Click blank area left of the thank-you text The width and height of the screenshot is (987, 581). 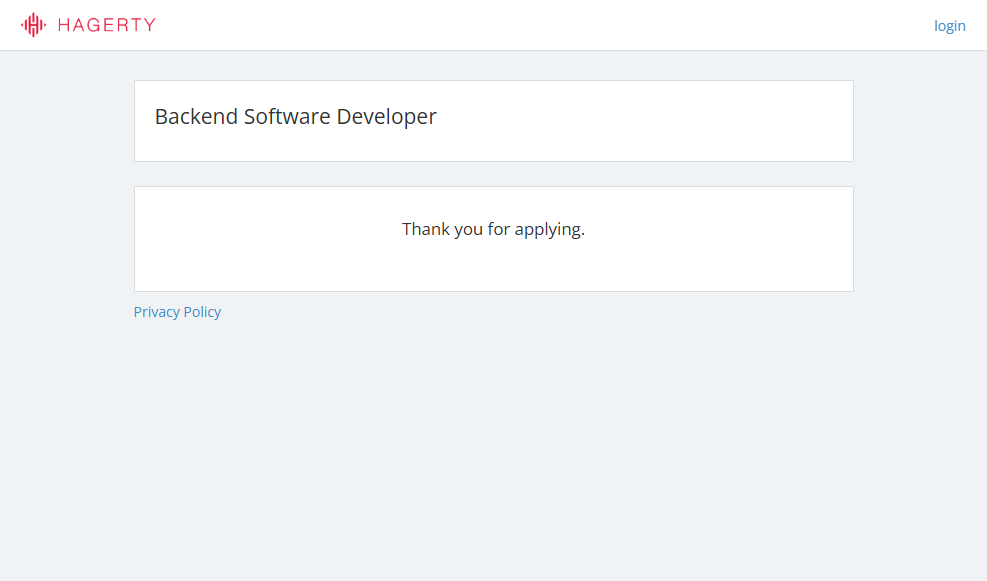[x=260, y=238]
